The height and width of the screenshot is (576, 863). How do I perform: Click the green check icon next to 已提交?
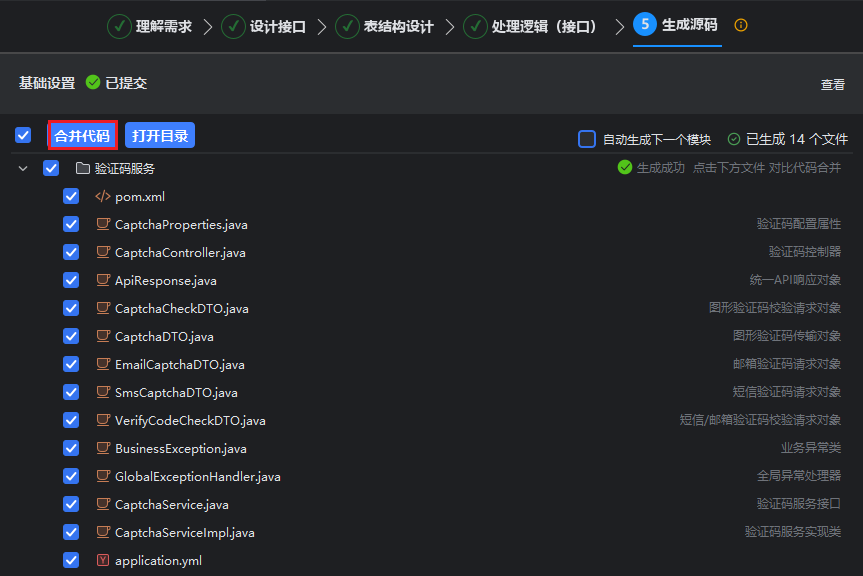tap(93, 83)
